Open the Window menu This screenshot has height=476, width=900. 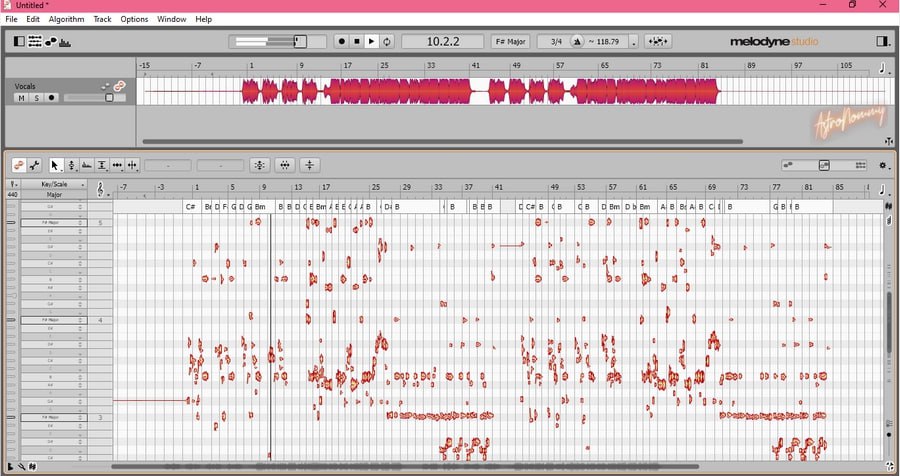tap(172, 19)
